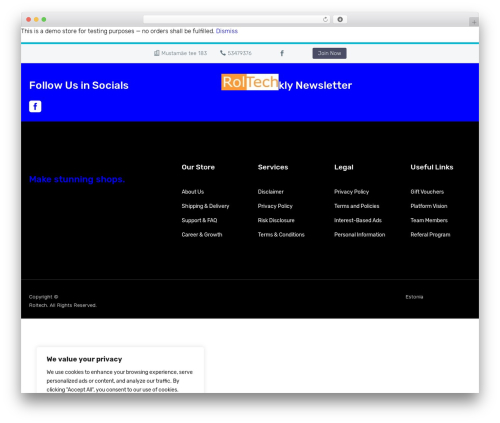Viewport: 500px width, 423px height.
Task: Open the Disclaimer link under Services
Action: (x=271, y=192)
